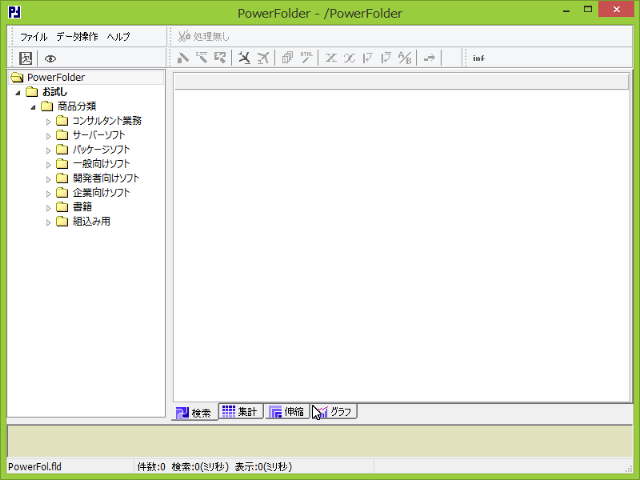Screen dimensions: 640x480
Task: Click the HTML pencil icon
Action: click(306, 58)
